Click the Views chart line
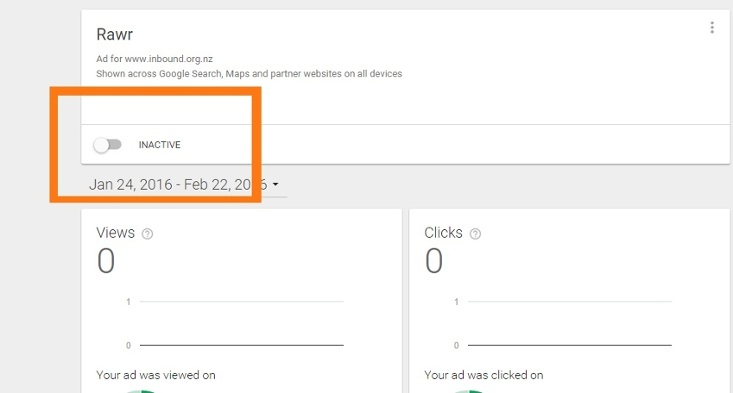Viewport: 733px width, 393px height. tap(242, 345)
